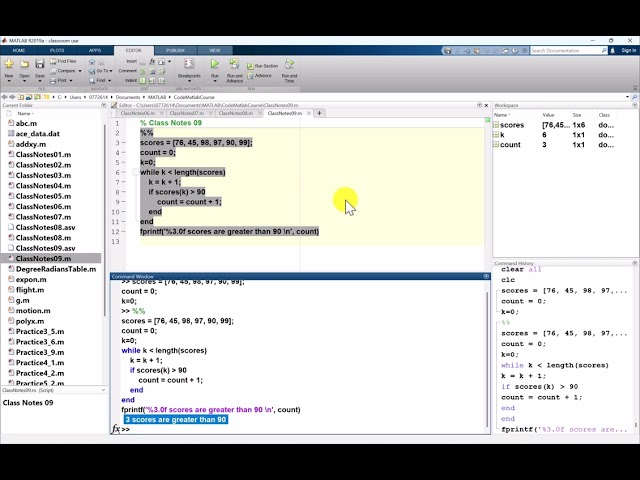Switch to the PUBLISH ribbon tab
640x480 pixels.
[176, 51]
